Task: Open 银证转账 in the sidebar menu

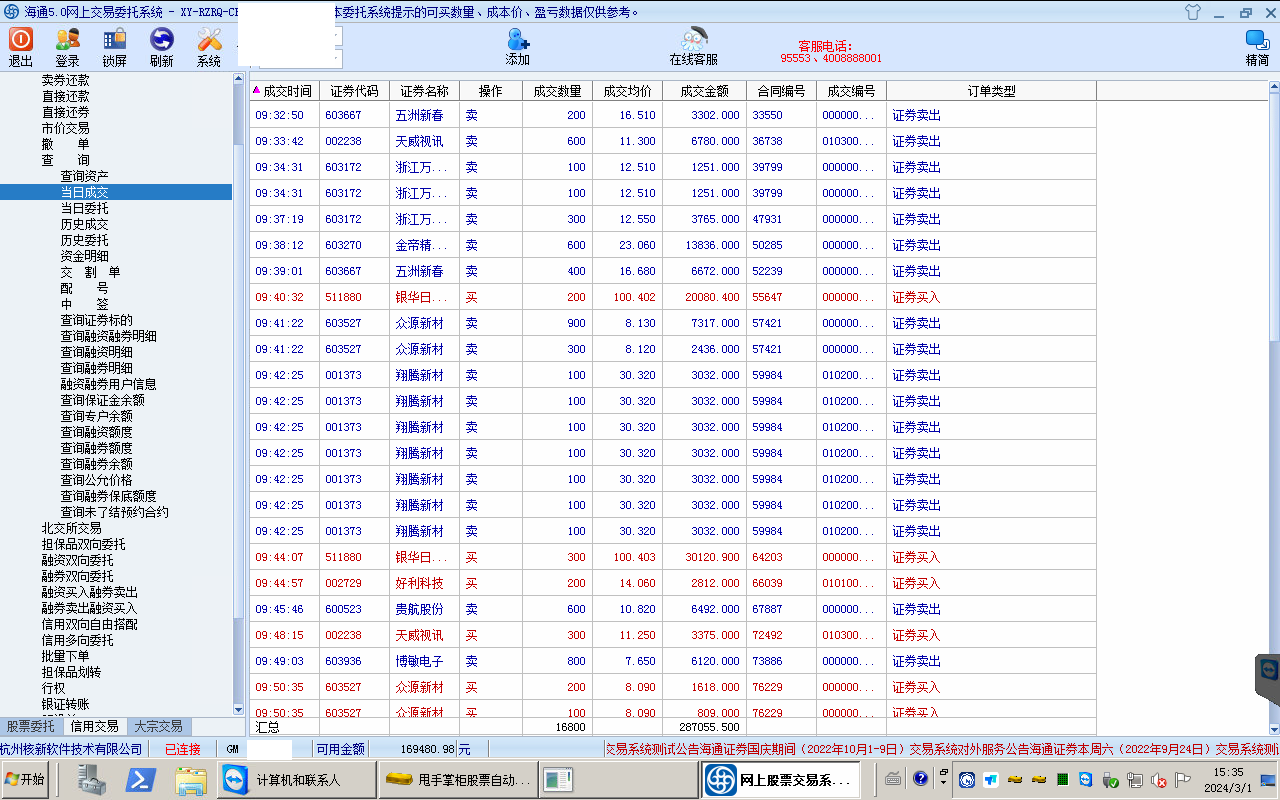Action: (x=66, y=704)
